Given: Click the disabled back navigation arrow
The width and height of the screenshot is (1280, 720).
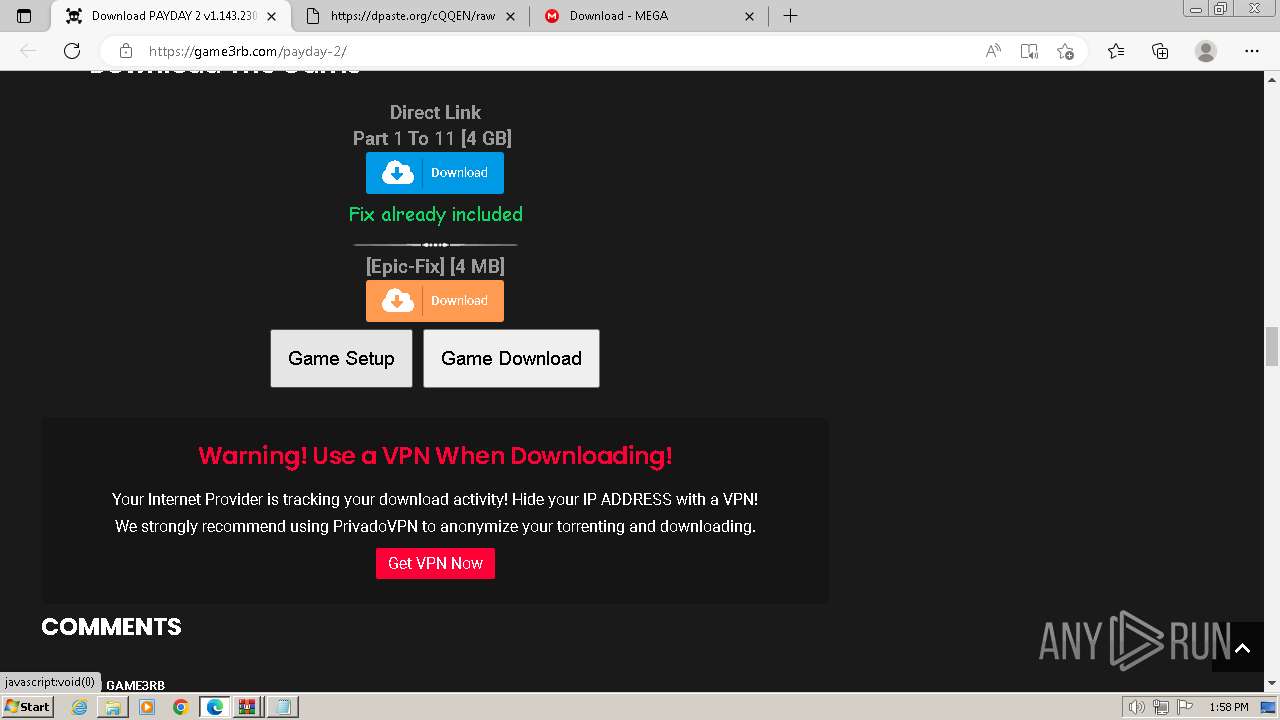Looking at the screenshot, I should pos(28,51).
